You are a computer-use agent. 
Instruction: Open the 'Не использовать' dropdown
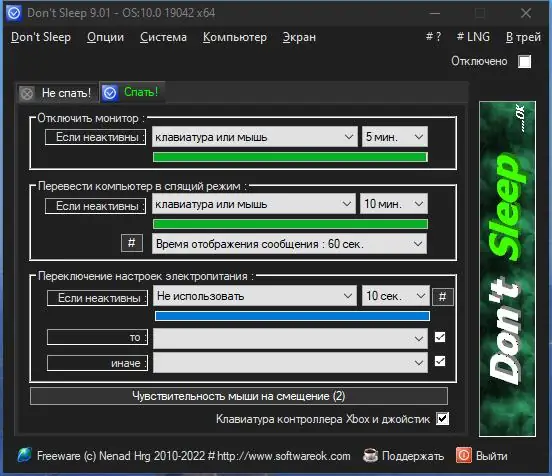255,296
